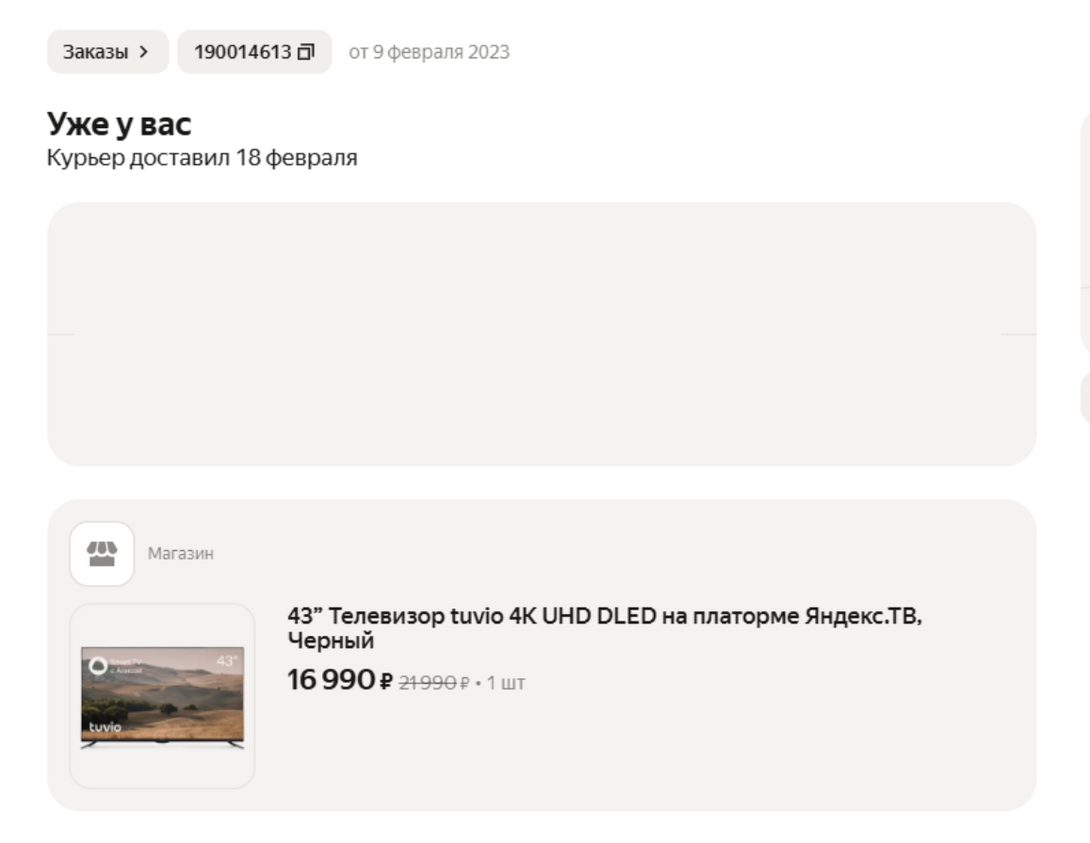Click the Магазин label
Viewport: 1090px width, 843px height.
[181, 553]
